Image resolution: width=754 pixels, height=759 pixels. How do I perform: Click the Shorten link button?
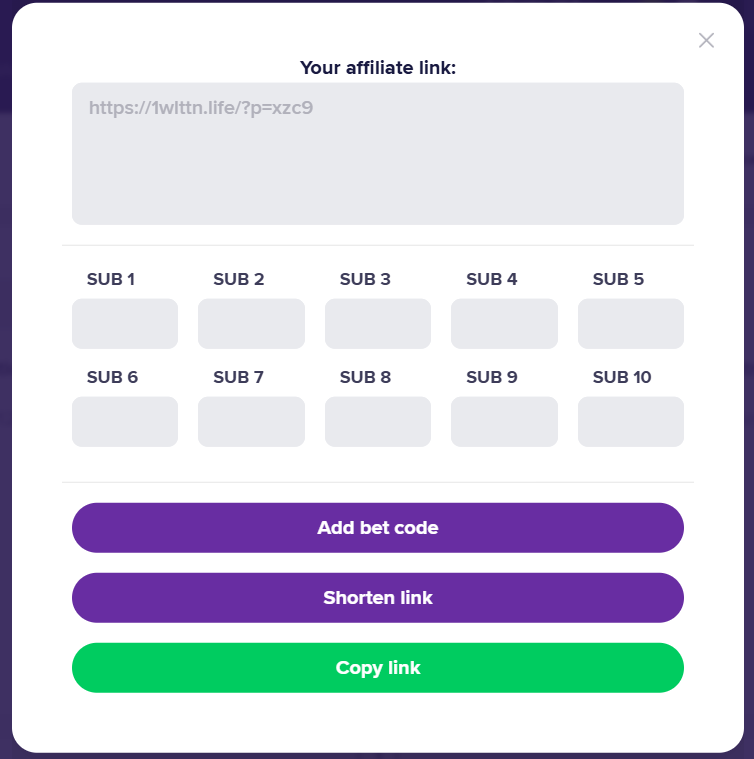click(377, 598)
